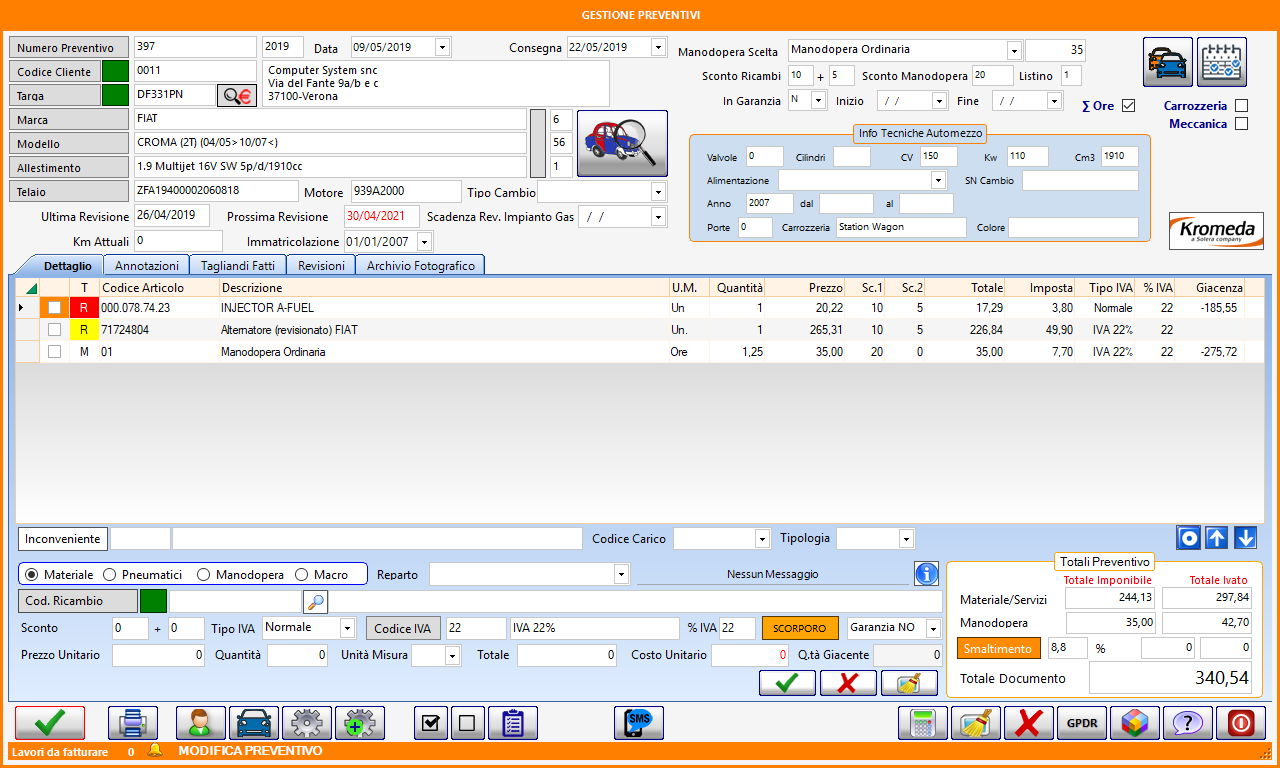Search spare part with magnifier by Cod. Ricambio
Screen dimensions: 1280x768
point(315,601)
